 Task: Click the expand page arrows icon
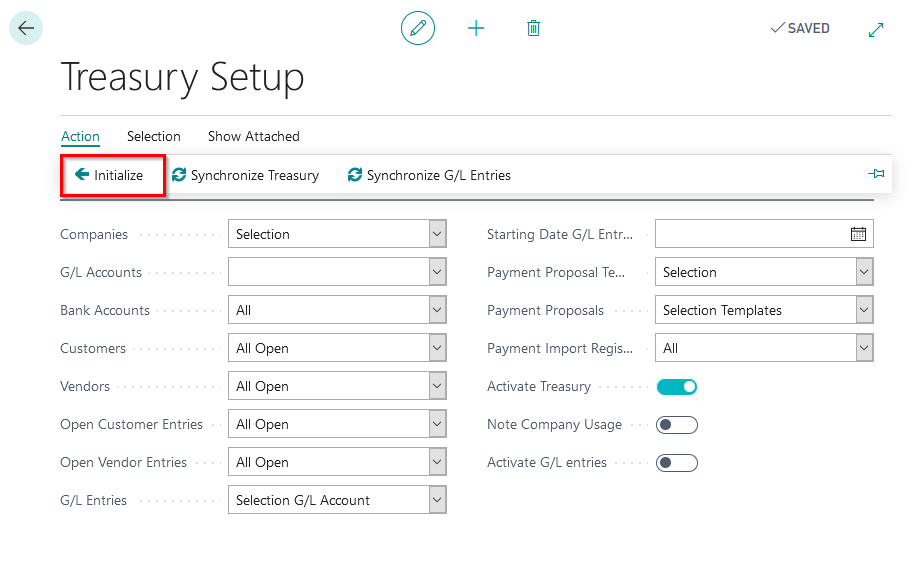(x=876, y=29)
